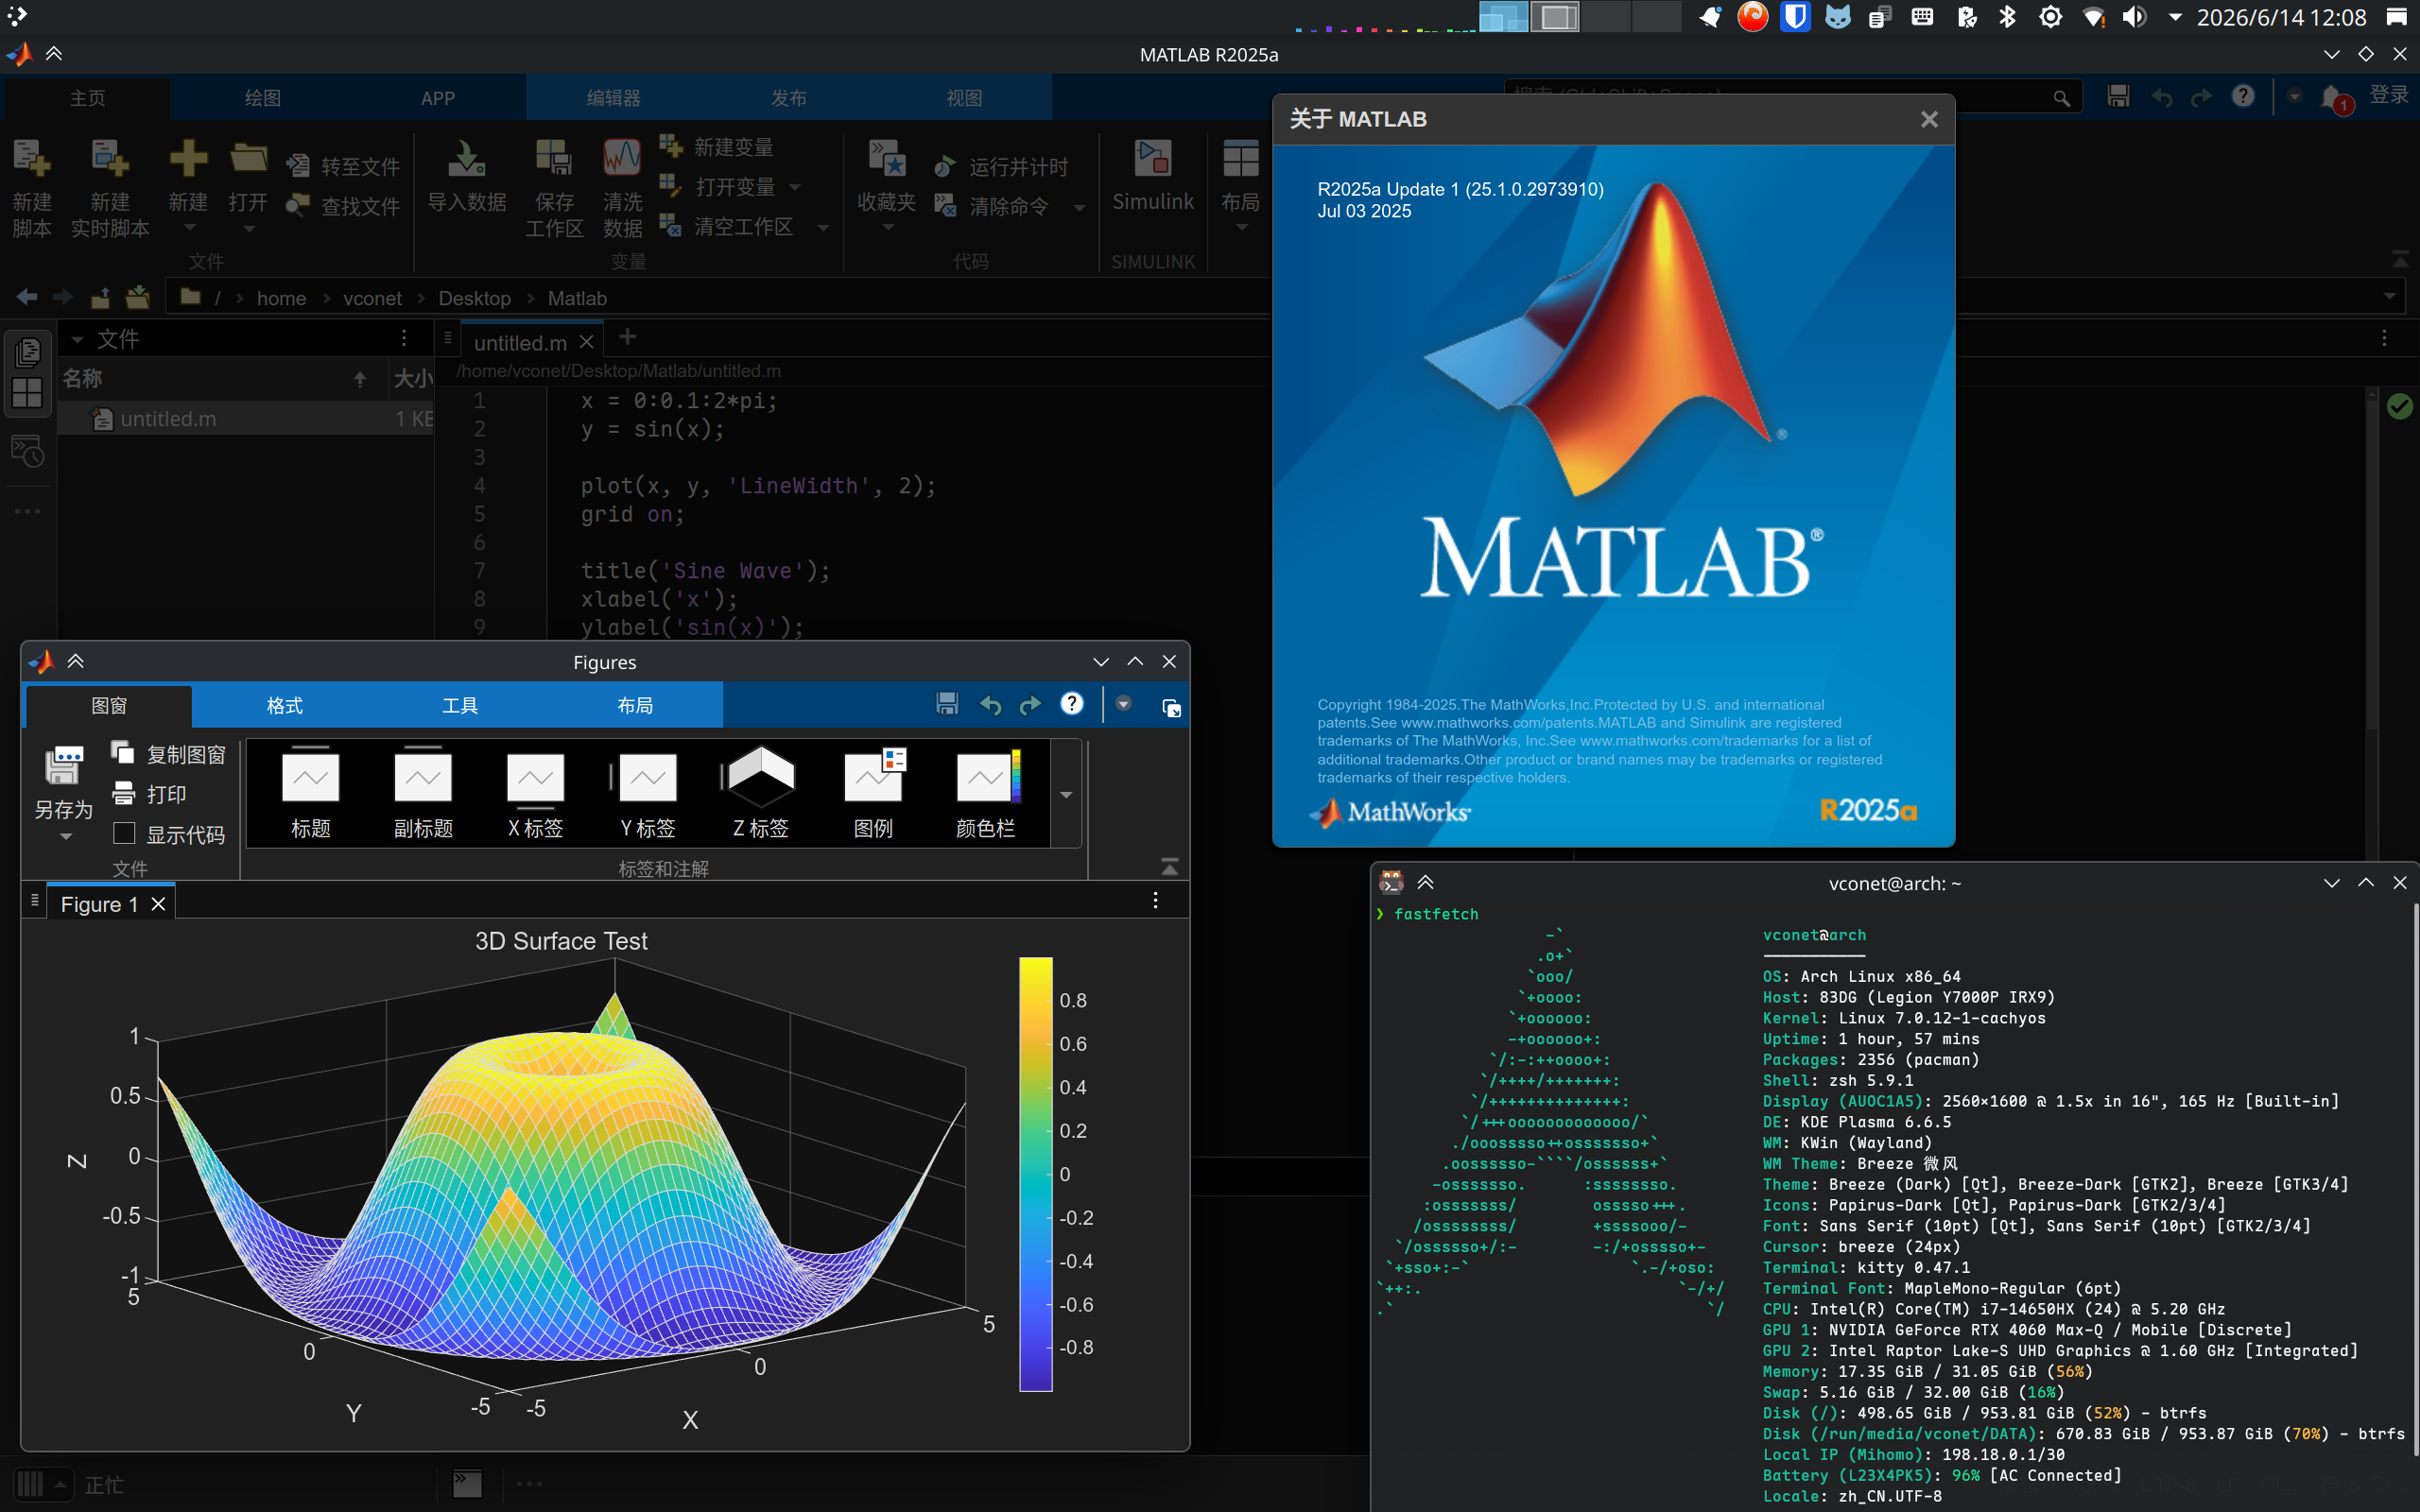Image resolution: width=2420 pixels, height=1512 pixels.
Task: Open the address bar path dropdown
Action: [2390, 297]
